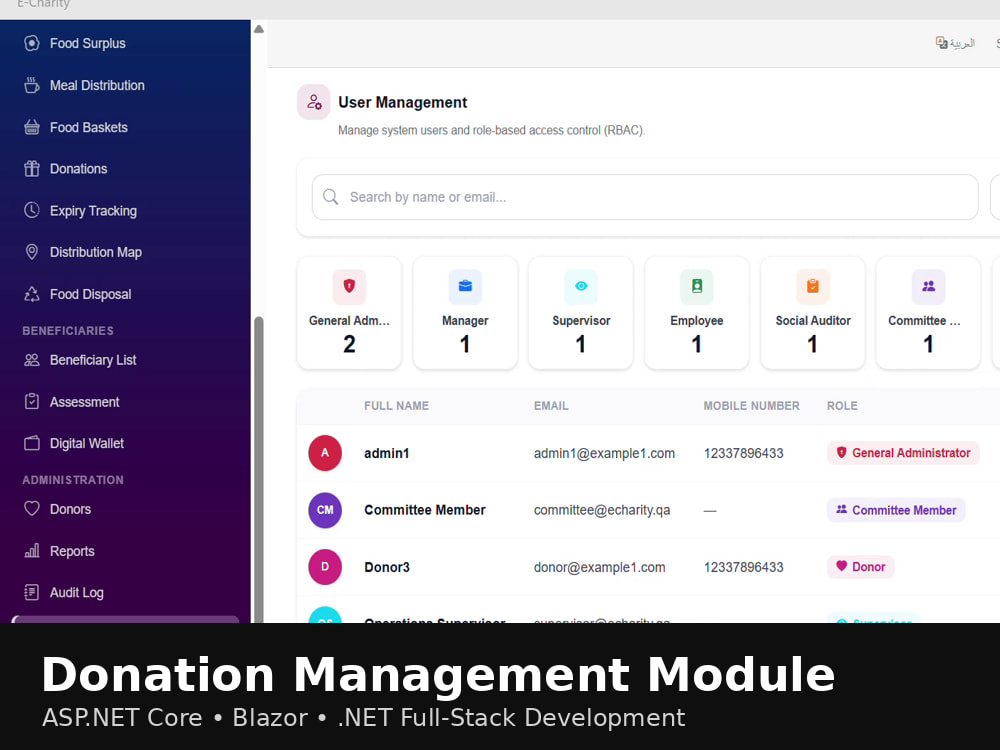
Task: Click the Donors heart icon
Action: click(32, 509)
